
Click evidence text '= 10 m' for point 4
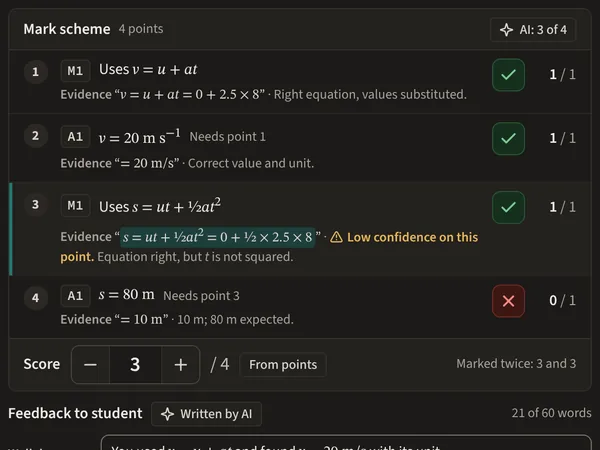coord(144,320)
